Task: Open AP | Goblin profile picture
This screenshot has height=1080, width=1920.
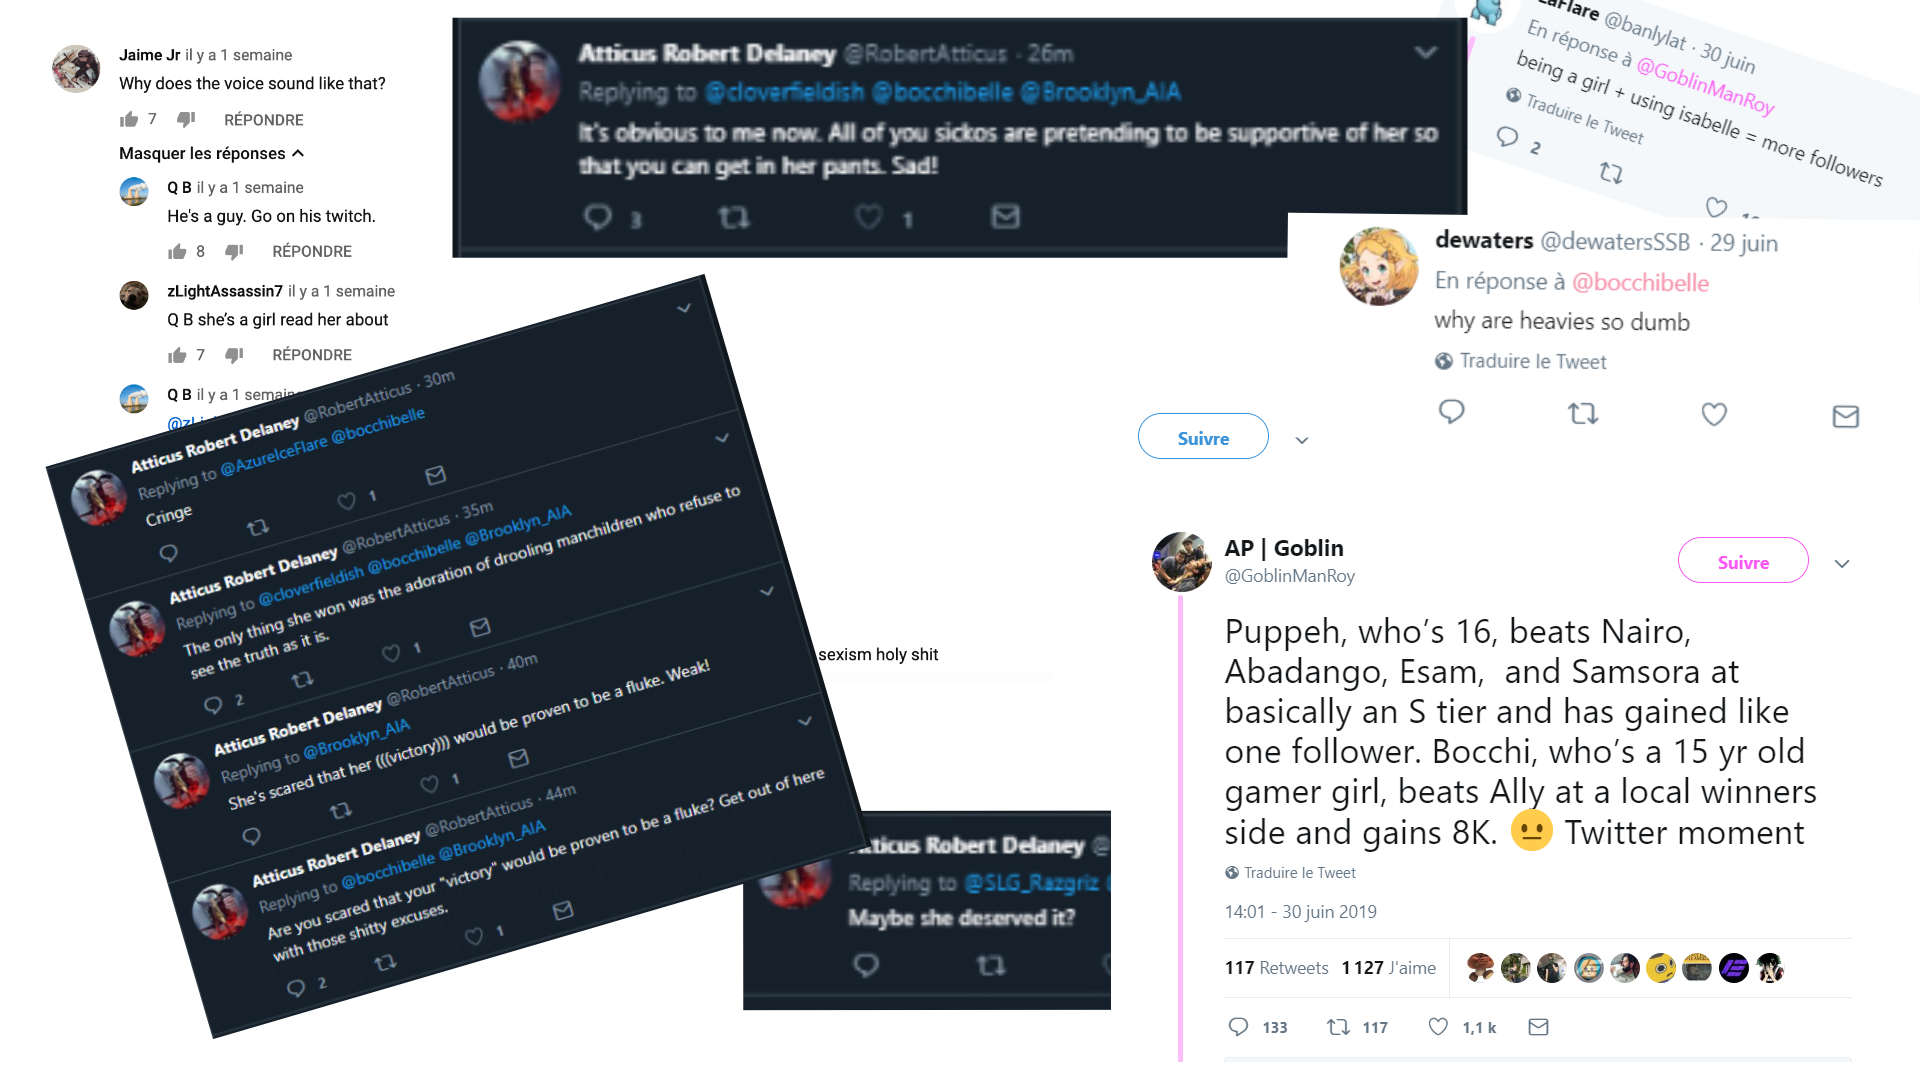Action: (1182, 562)
